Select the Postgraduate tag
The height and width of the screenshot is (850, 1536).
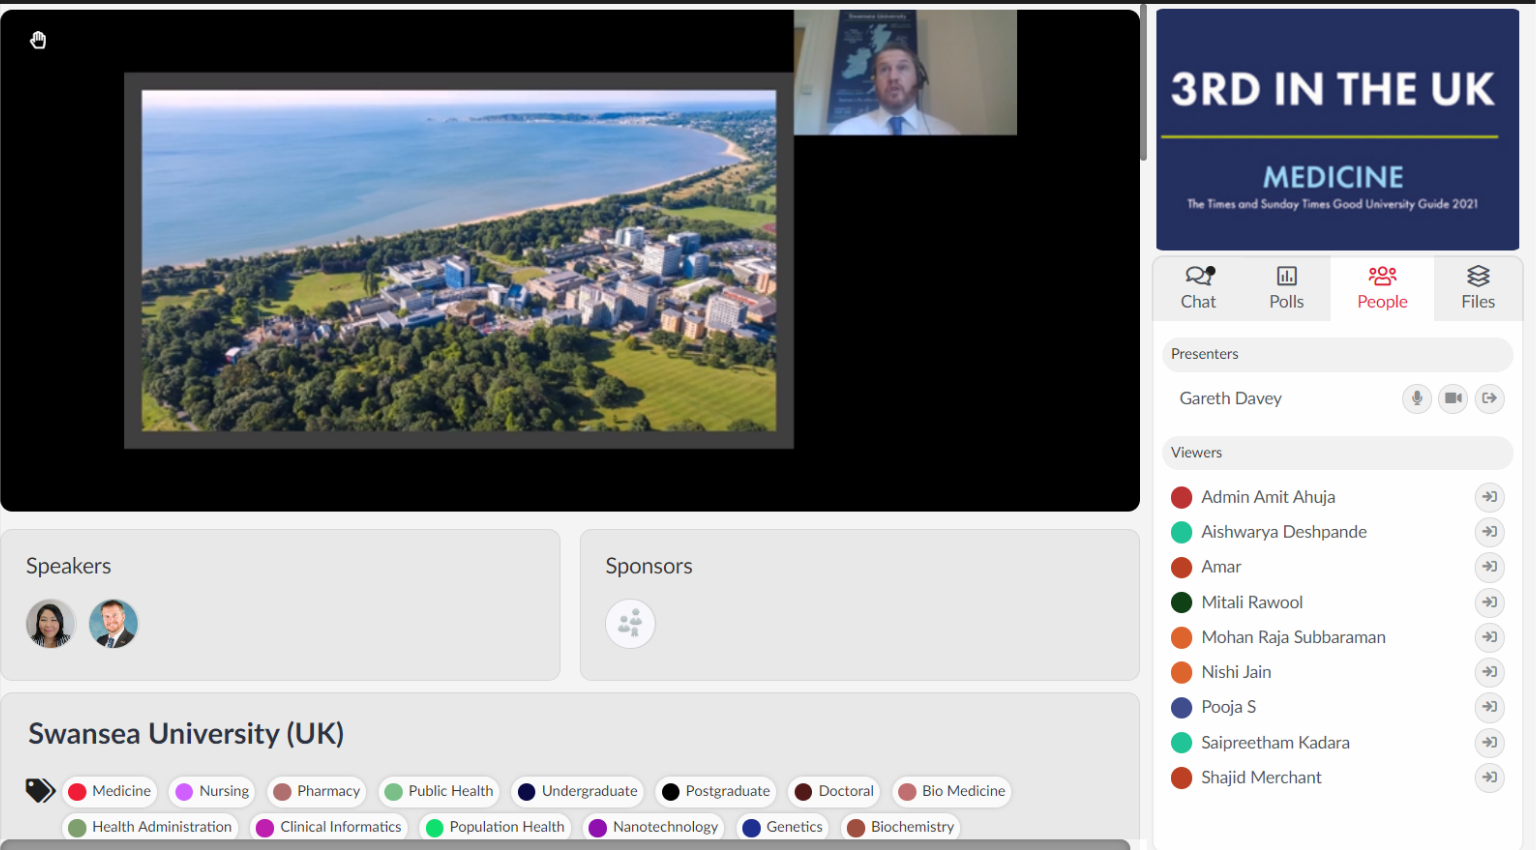[716, 791]
